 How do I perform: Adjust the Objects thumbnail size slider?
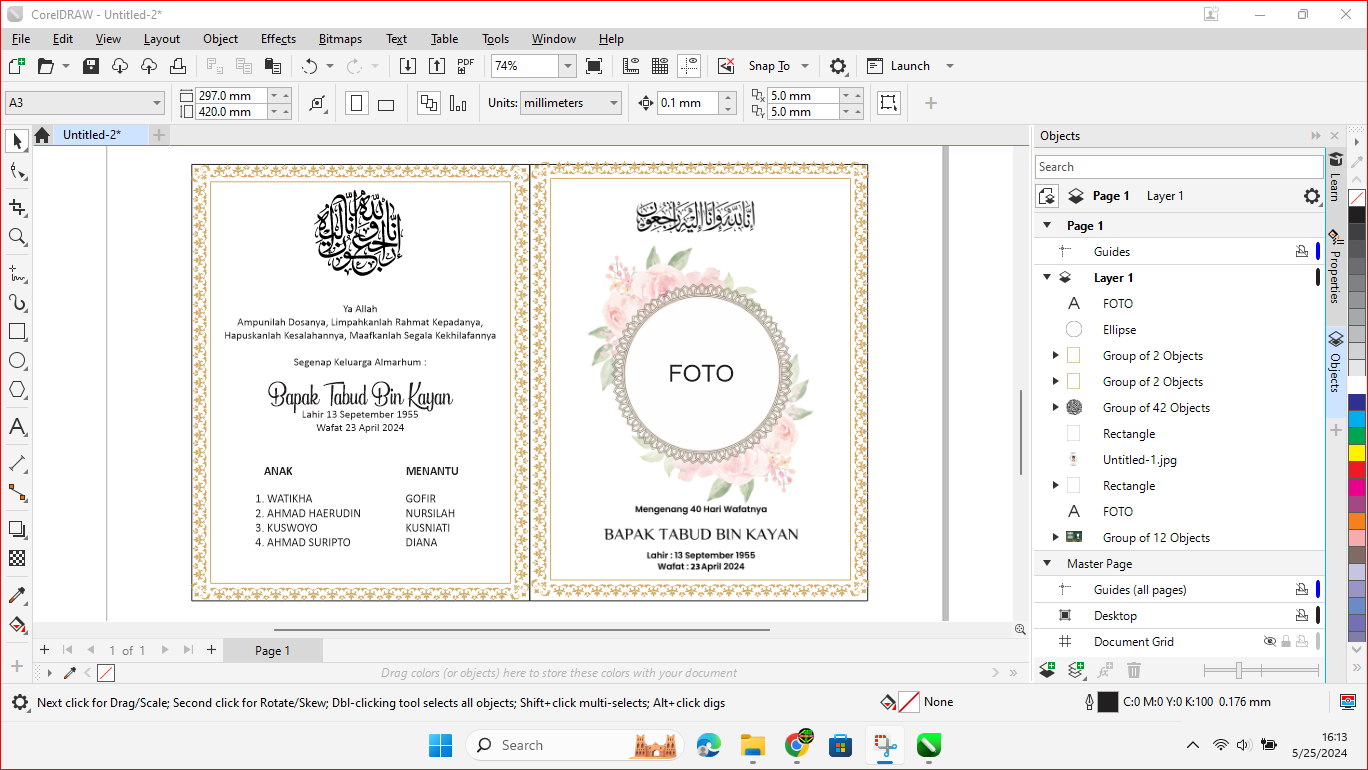coord(1239,670)
